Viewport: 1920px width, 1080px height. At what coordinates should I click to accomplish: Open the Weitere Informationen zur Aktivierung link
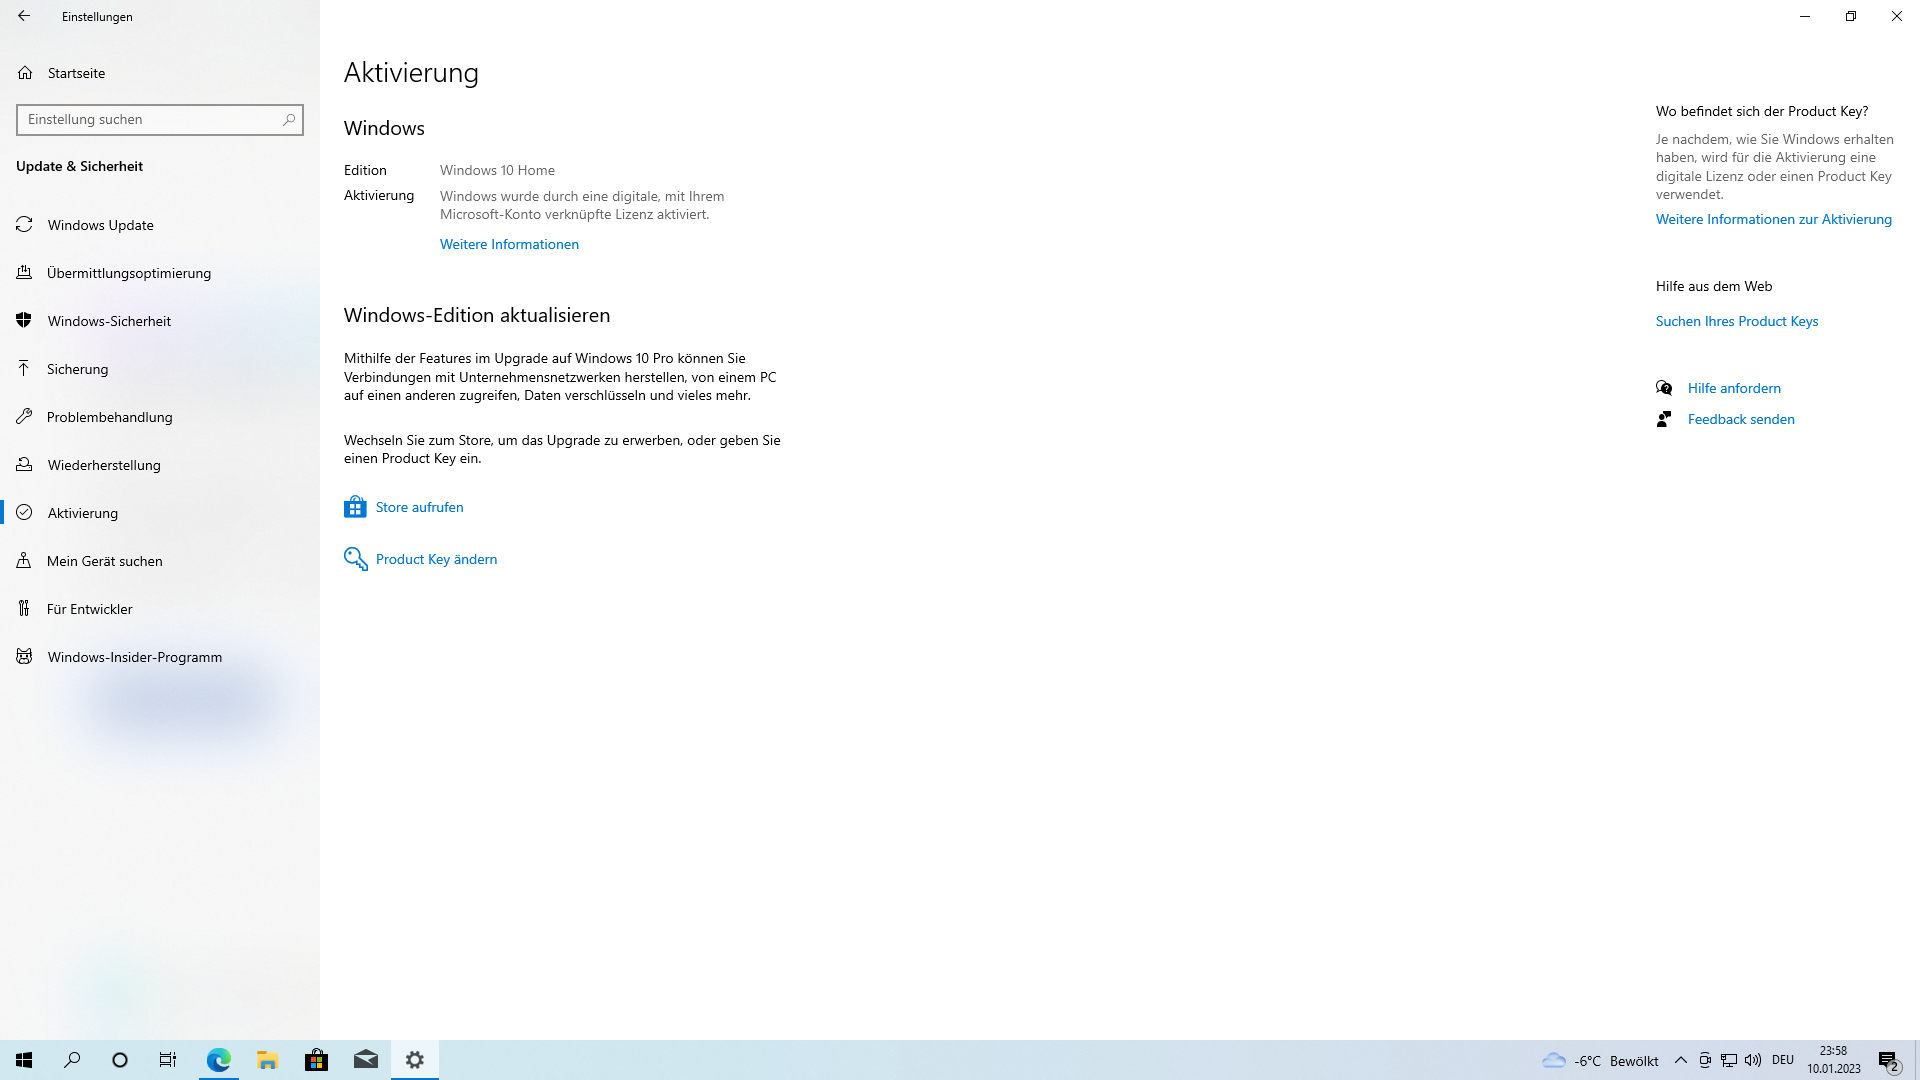(1773, 219)
